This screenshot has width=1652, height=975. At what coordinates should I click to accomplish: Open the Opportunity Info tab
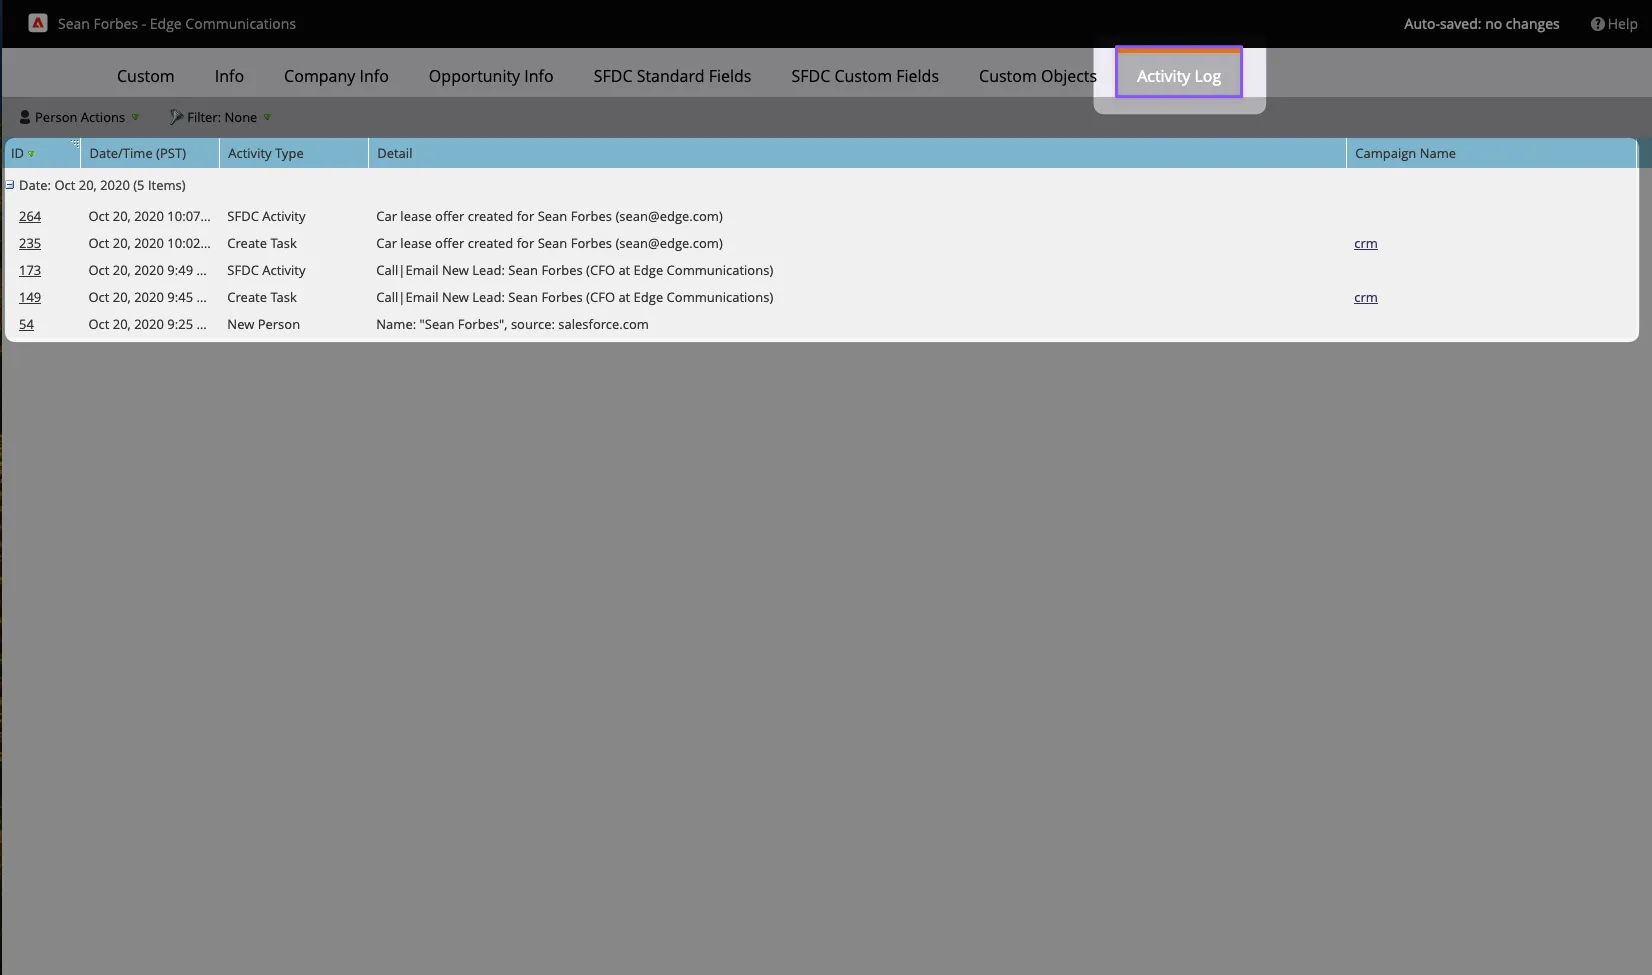[x=491, y=76]
